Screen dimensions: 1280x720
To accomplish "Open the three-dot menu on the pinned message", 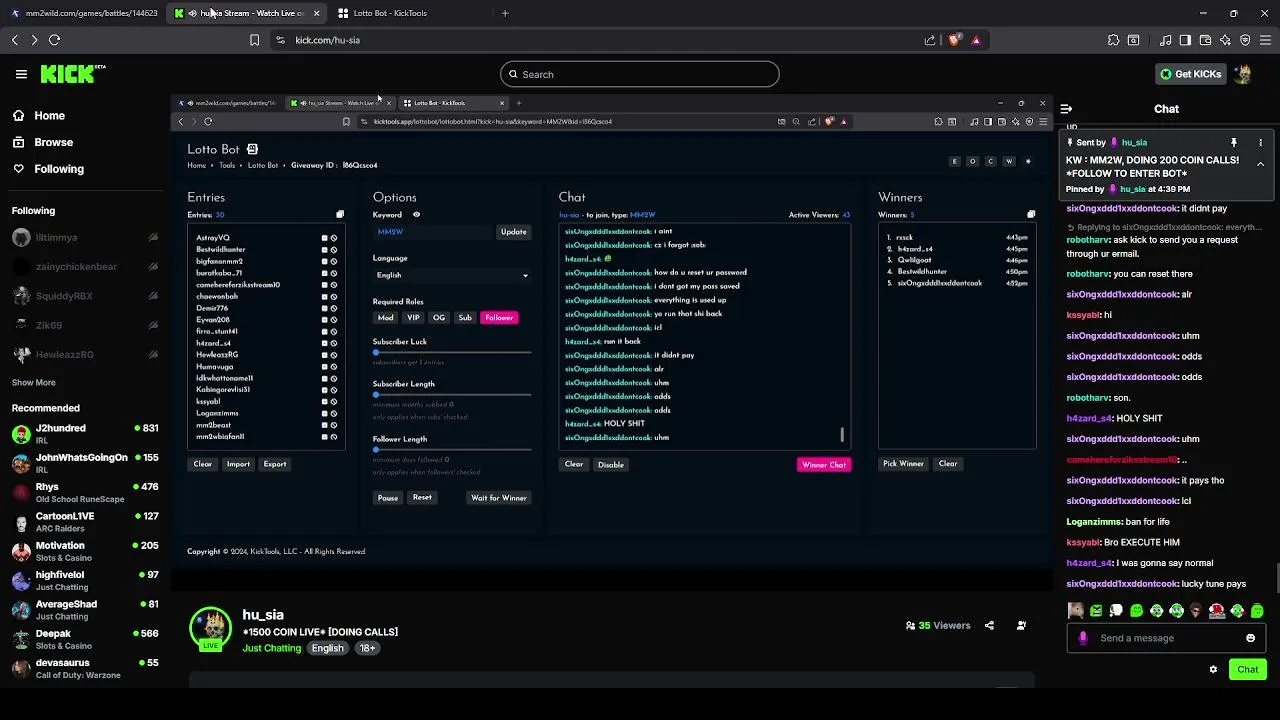I will tap(1260, 143).
